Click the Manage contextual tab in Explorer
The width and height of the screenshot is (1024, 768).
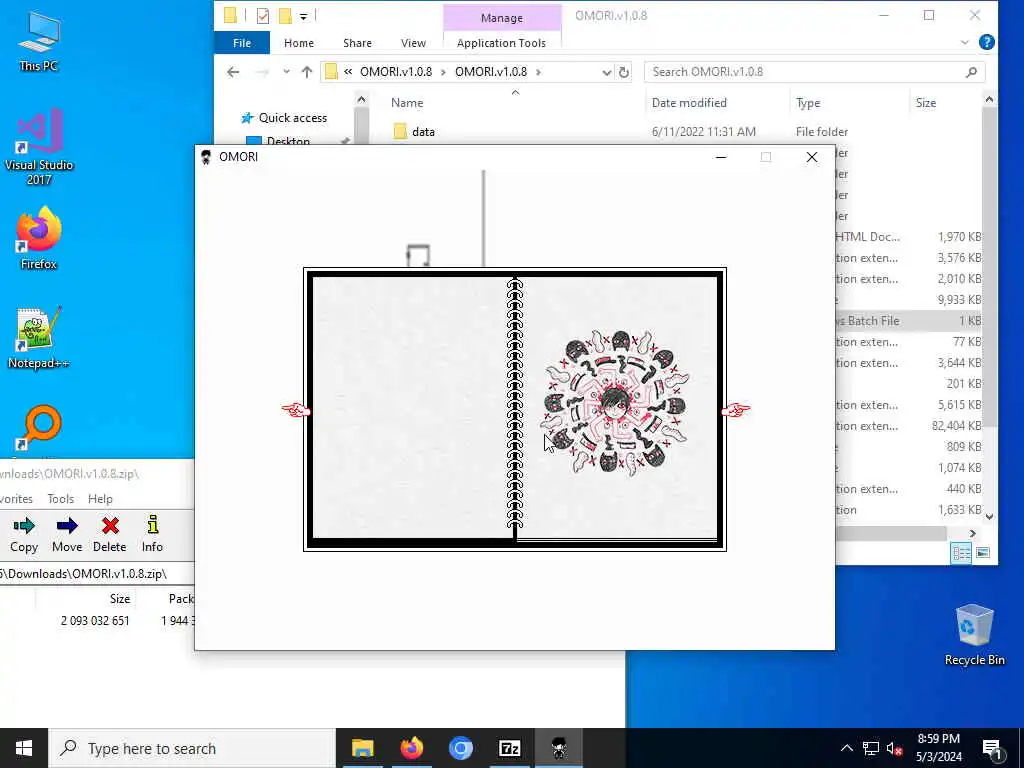(502, 18)
